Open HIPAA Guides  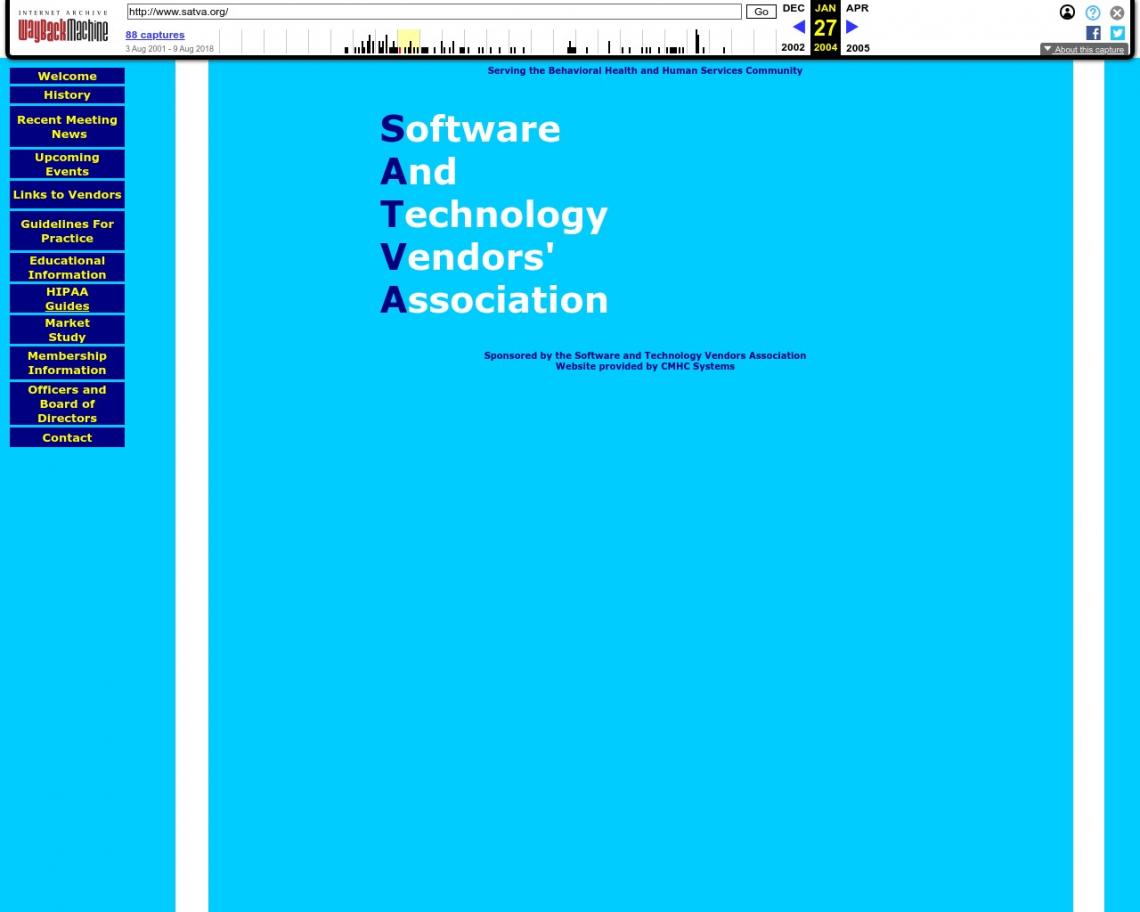67,298
